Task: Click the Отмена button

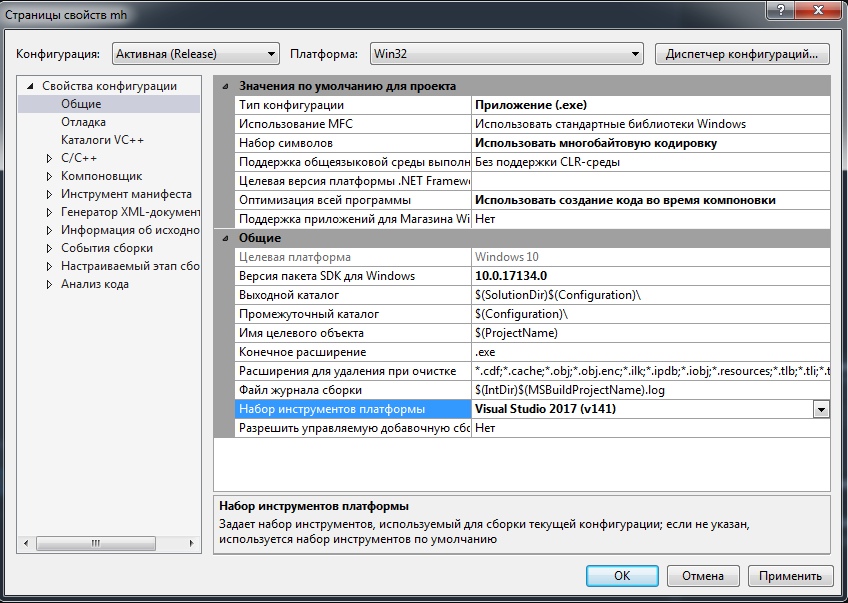Action: coord(702,576)
